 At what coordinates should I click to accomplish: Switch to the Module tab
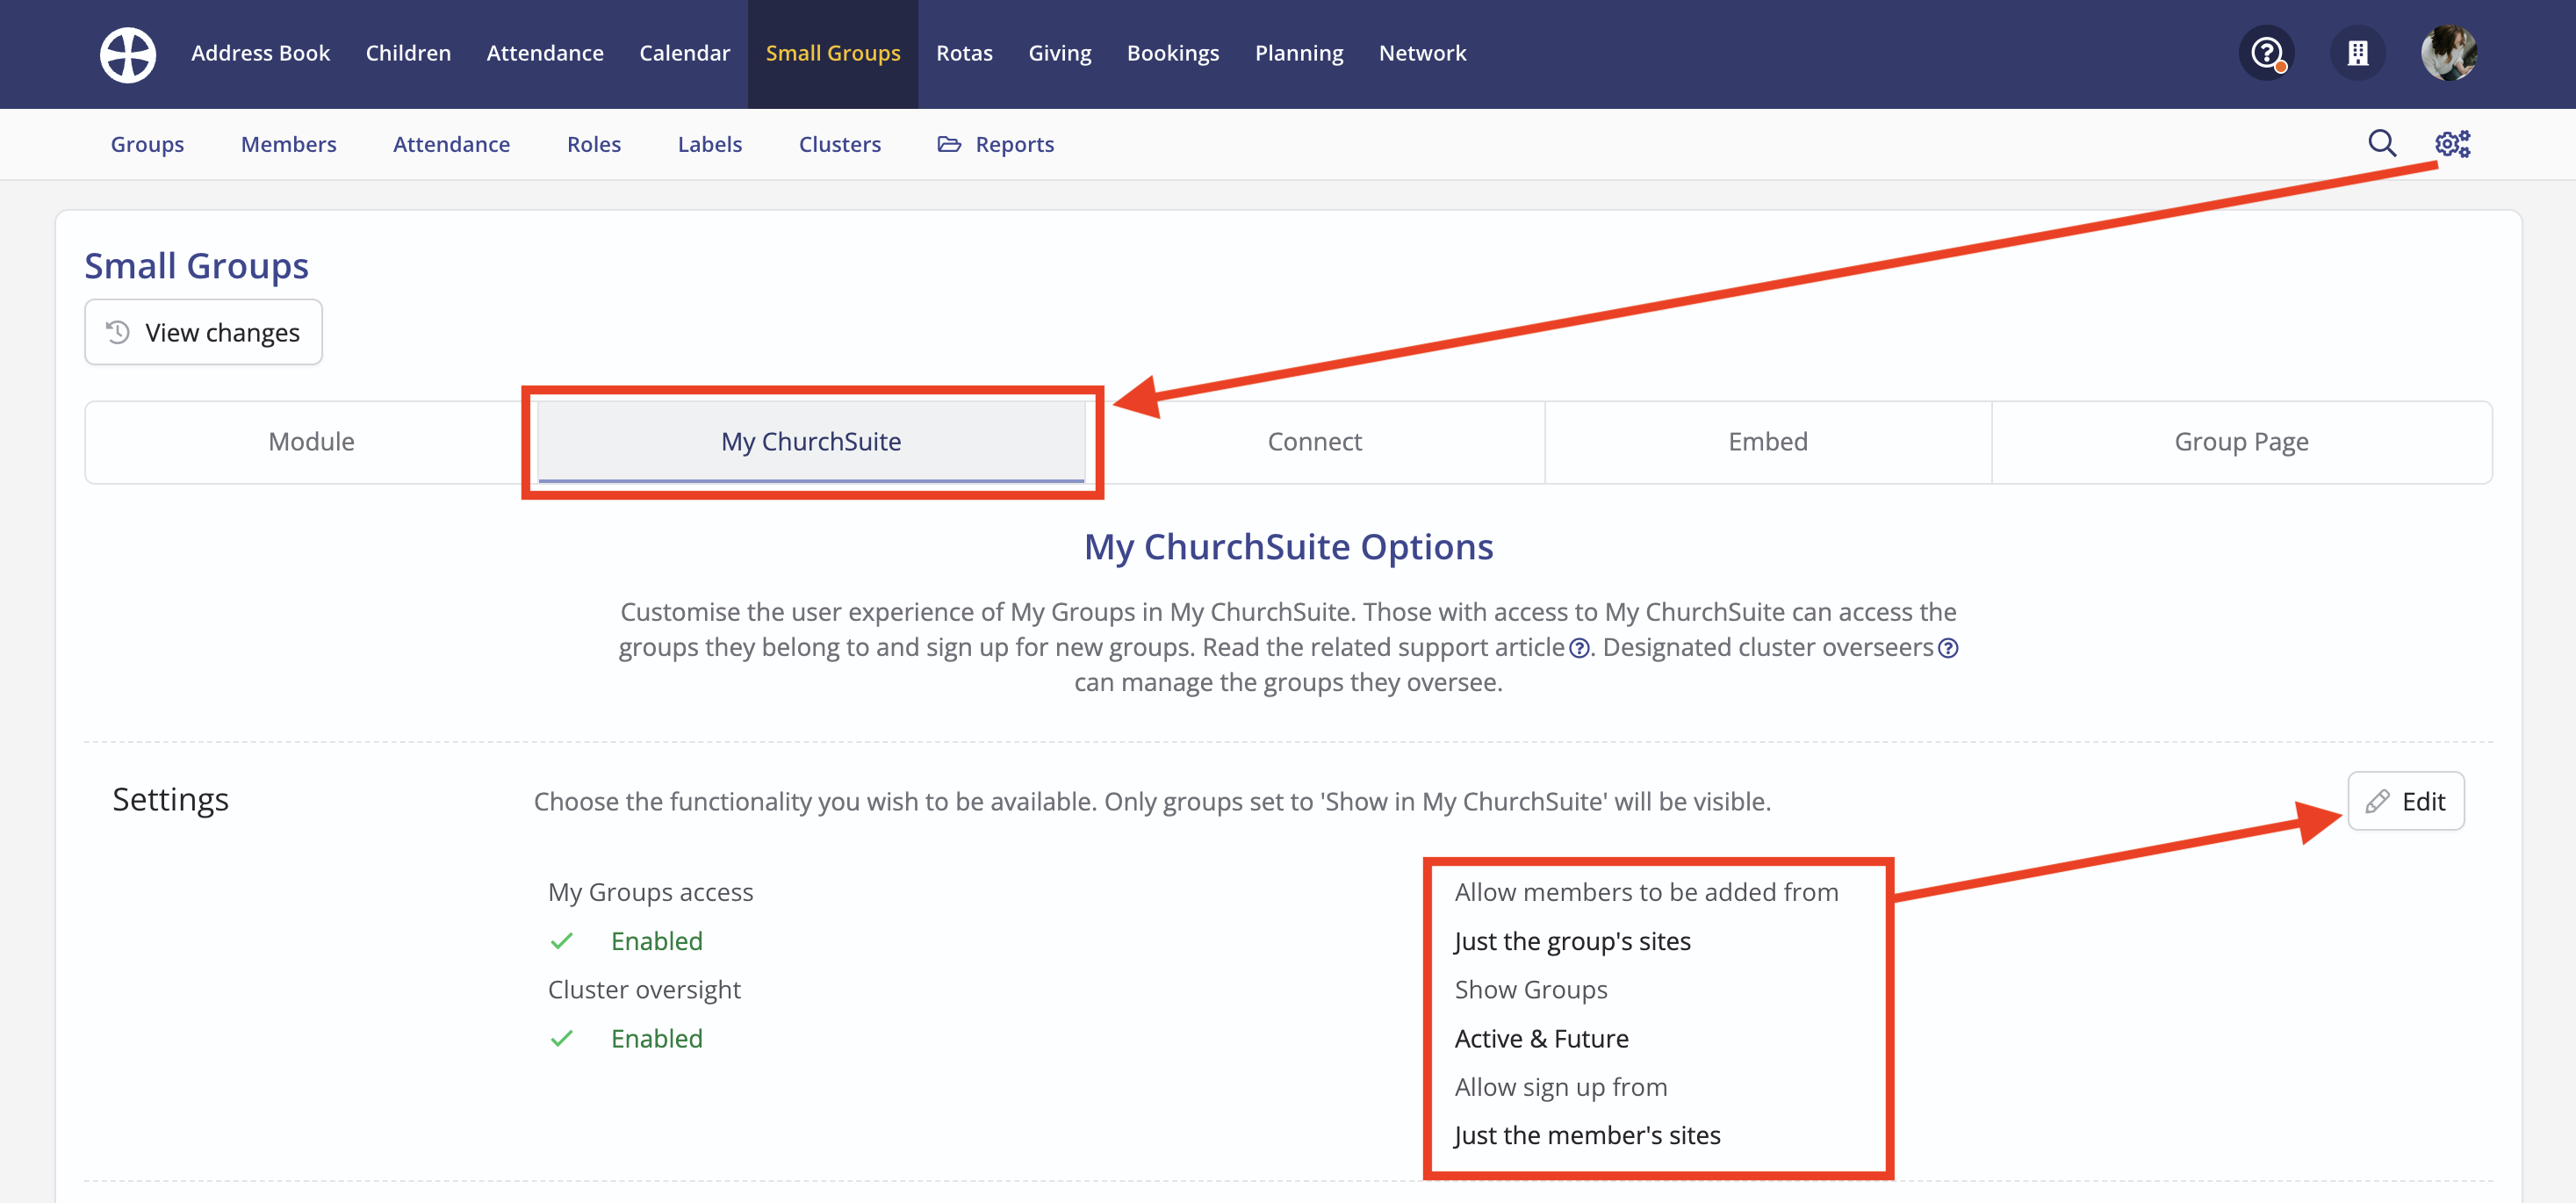click(311, 442)
